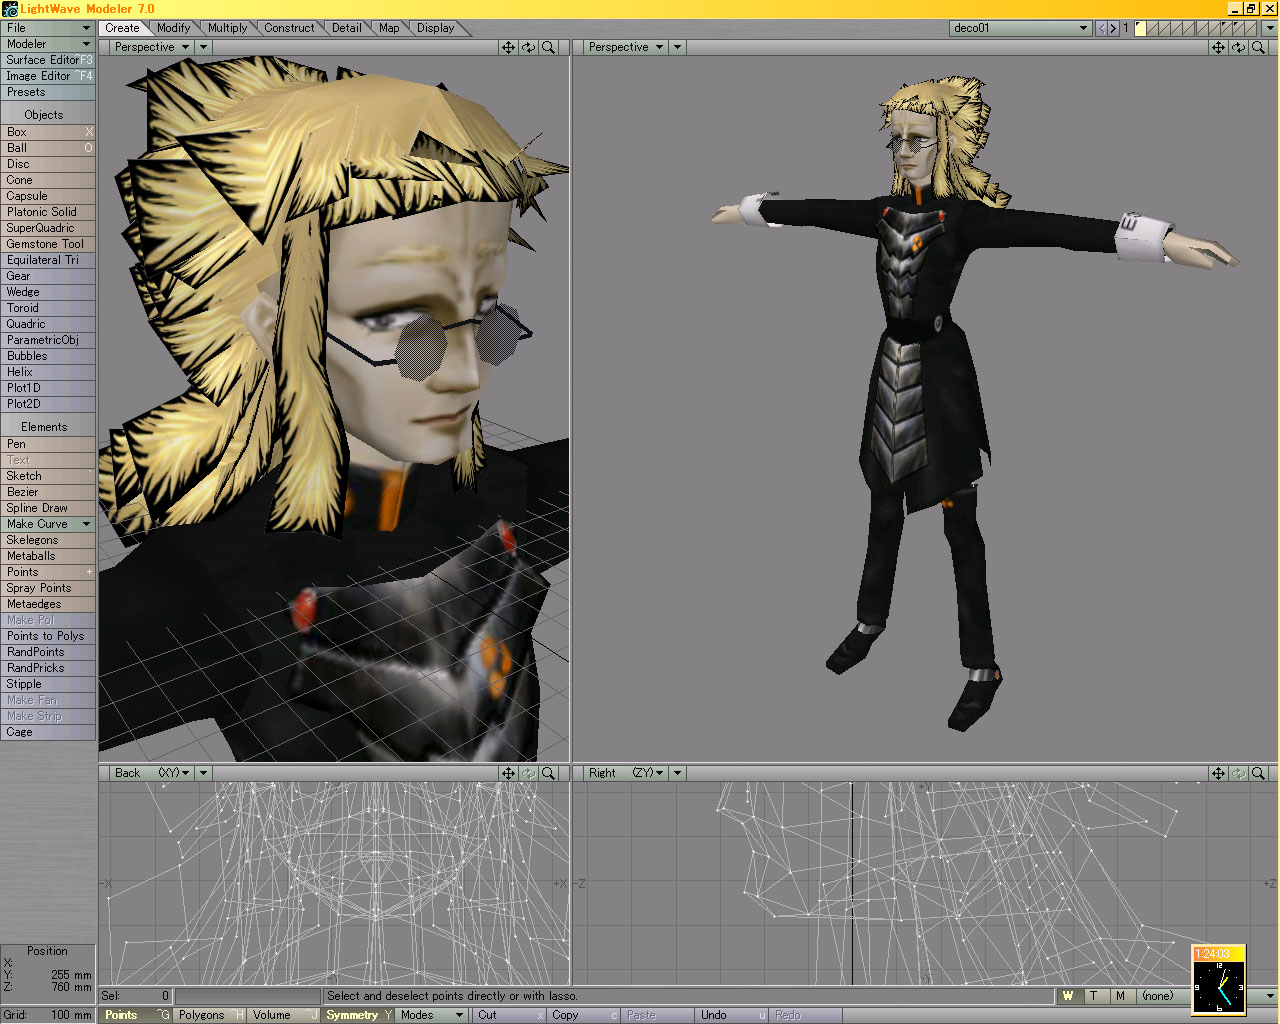Click the Copy button
Viewport: 1280px width, 1024px height.
click(583, 1015)
